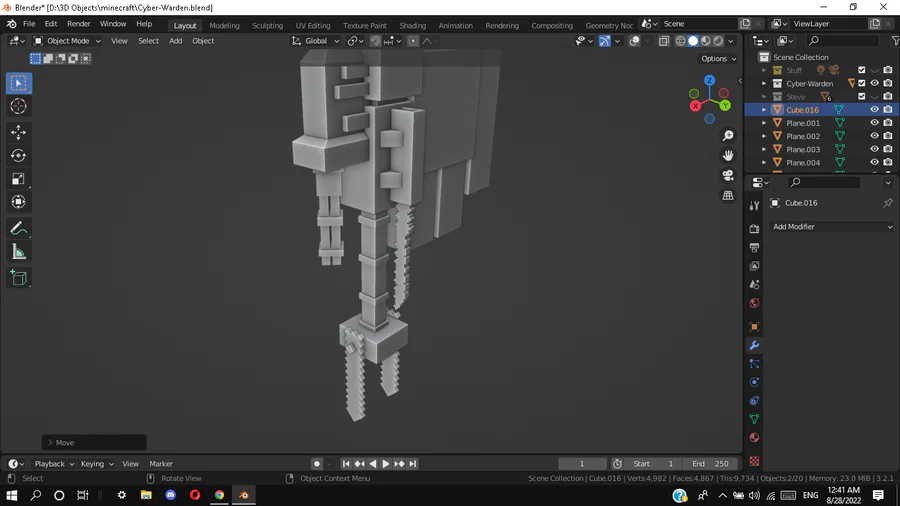Open the Render menu
Viewport: 900px width, 506px height.
click(79, 24)
